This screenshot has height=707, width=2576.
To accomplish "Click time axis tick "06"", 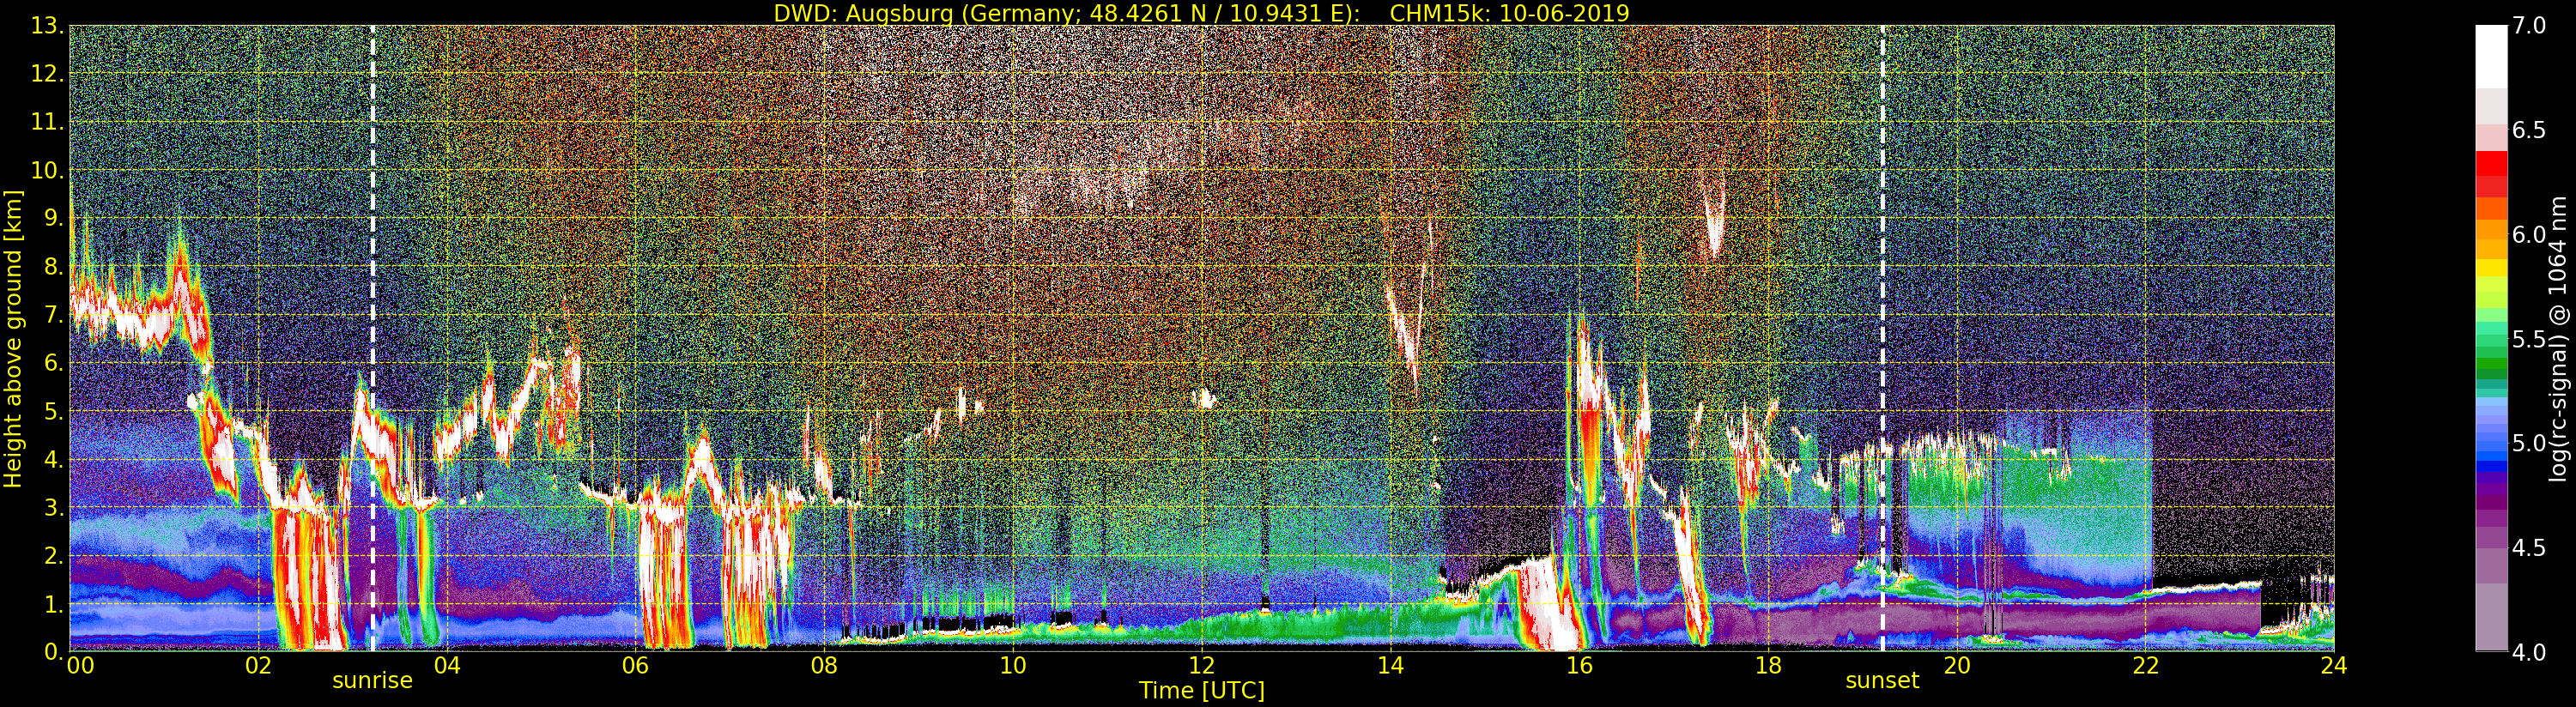I will [x=635, y=666].
